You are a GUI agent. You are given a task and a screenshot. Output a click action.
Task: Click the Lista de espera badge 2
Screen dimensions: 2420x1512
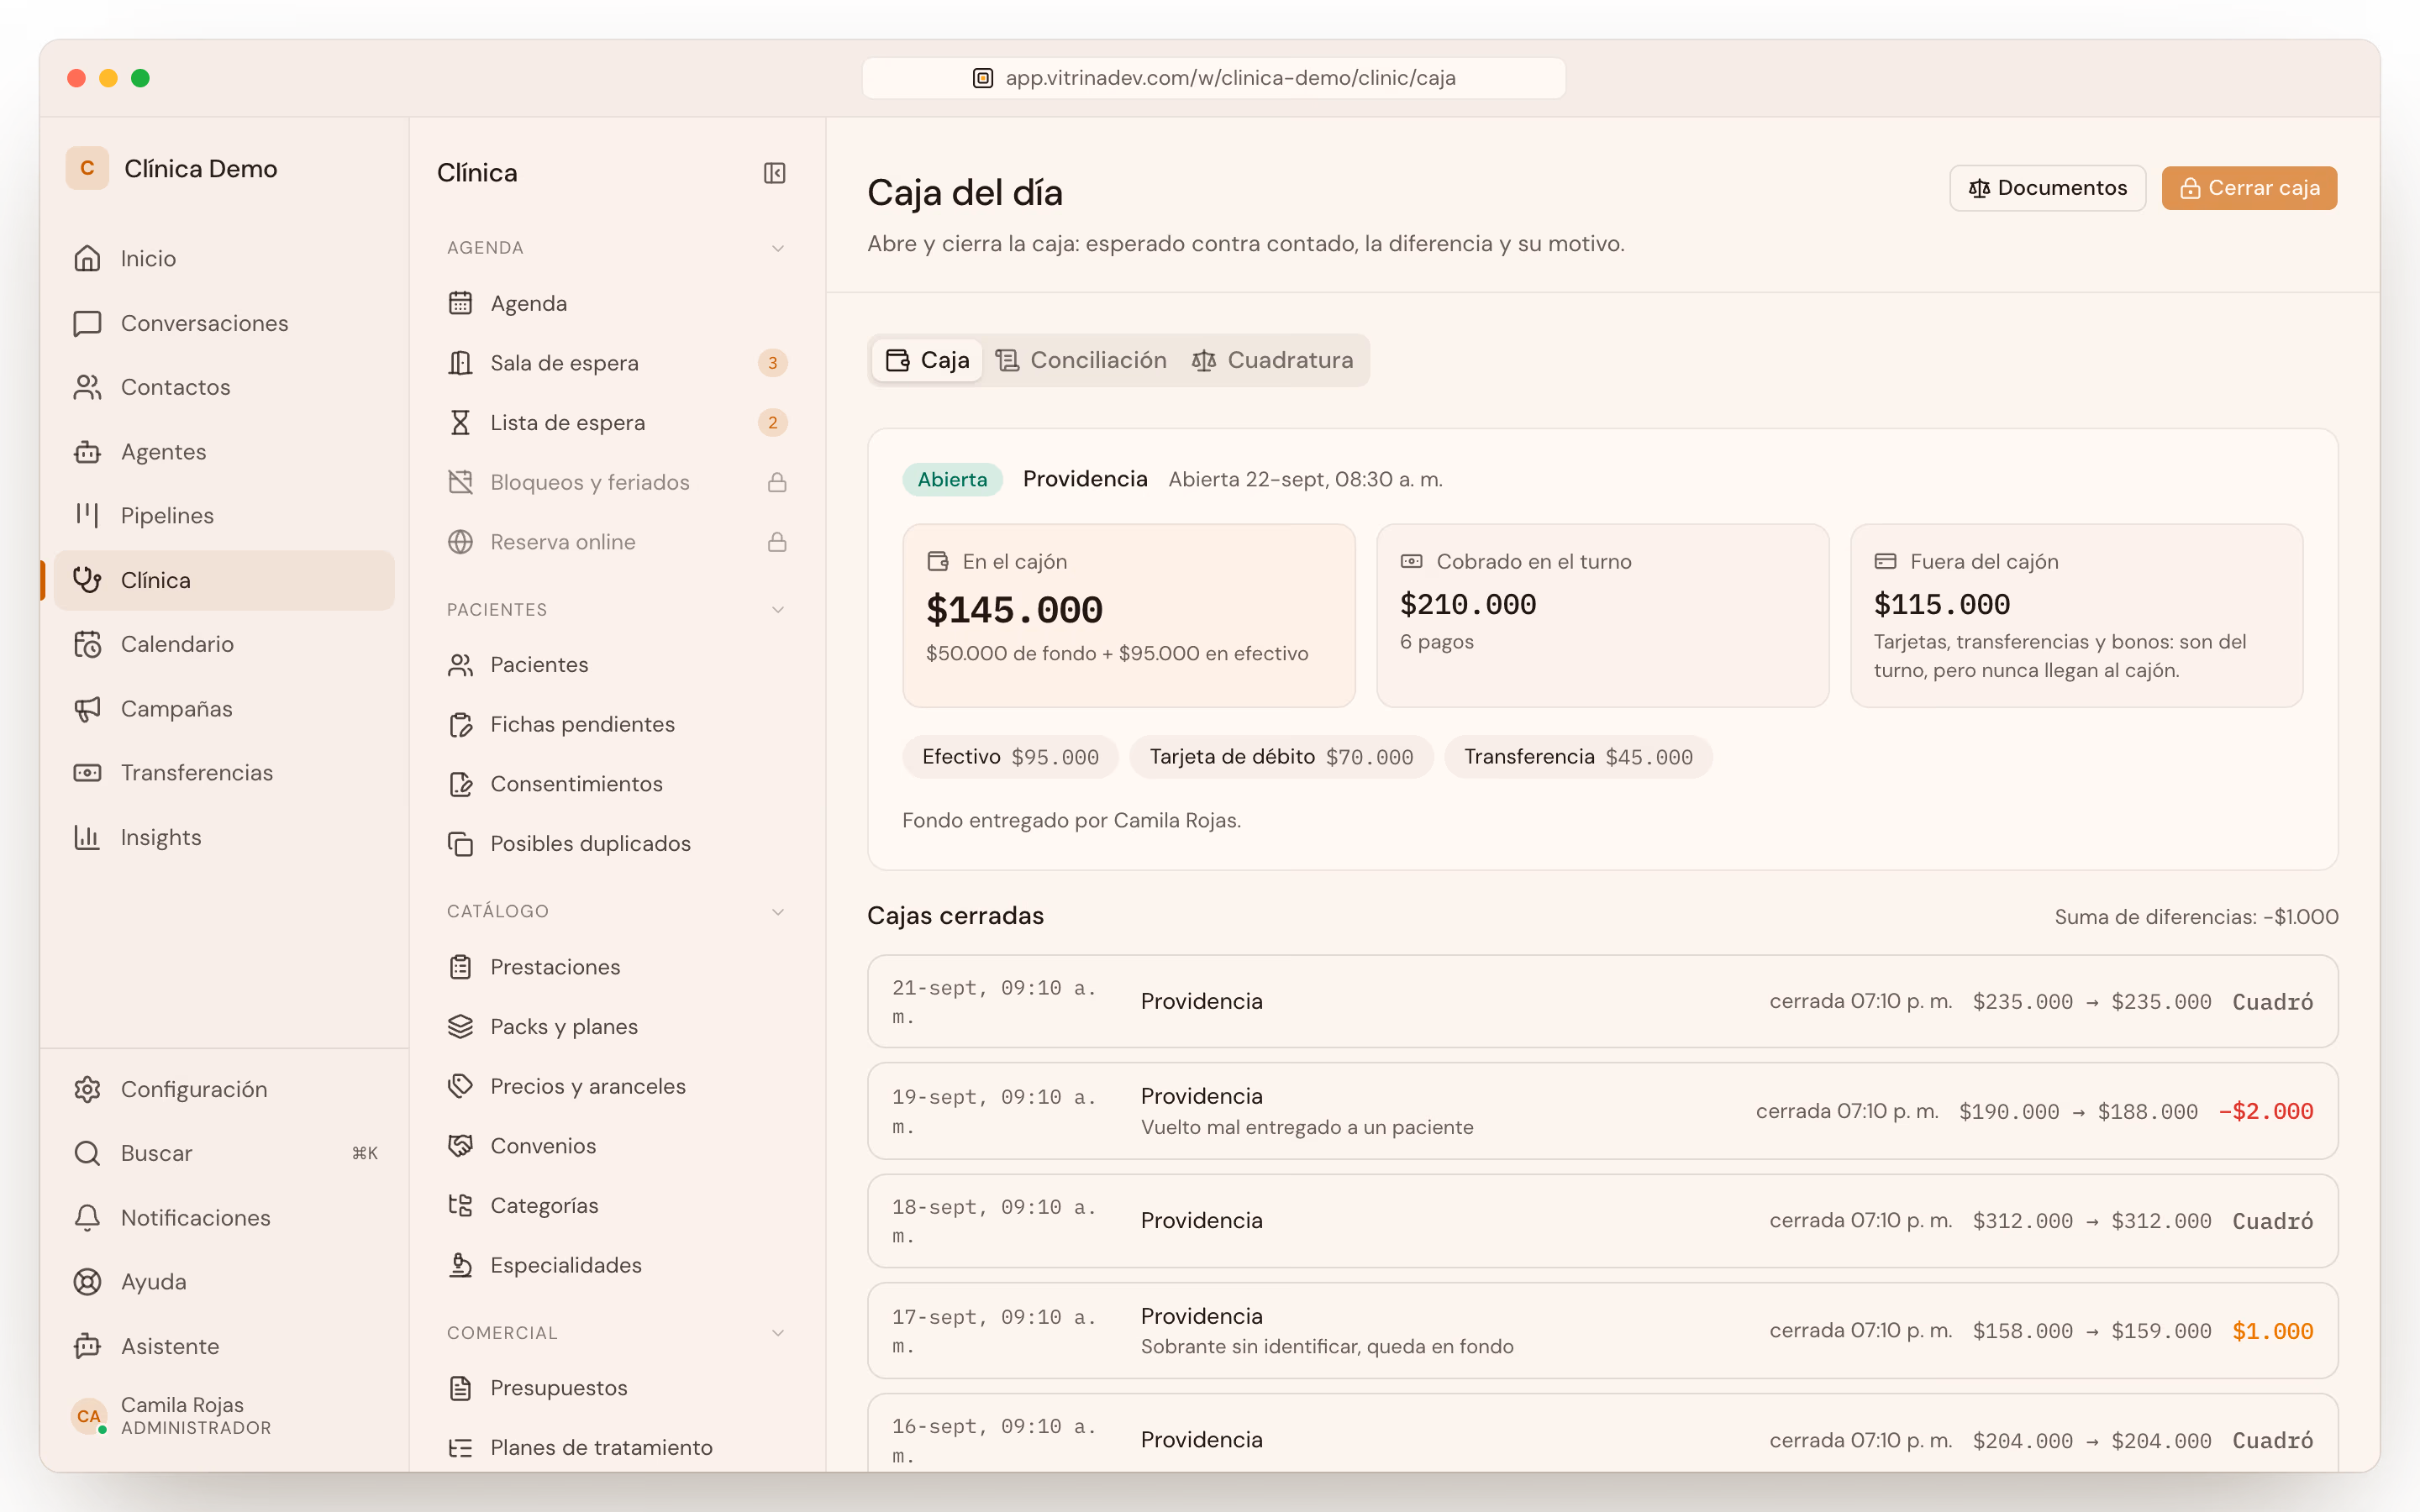pyautogui.click(x=772, y=423)
